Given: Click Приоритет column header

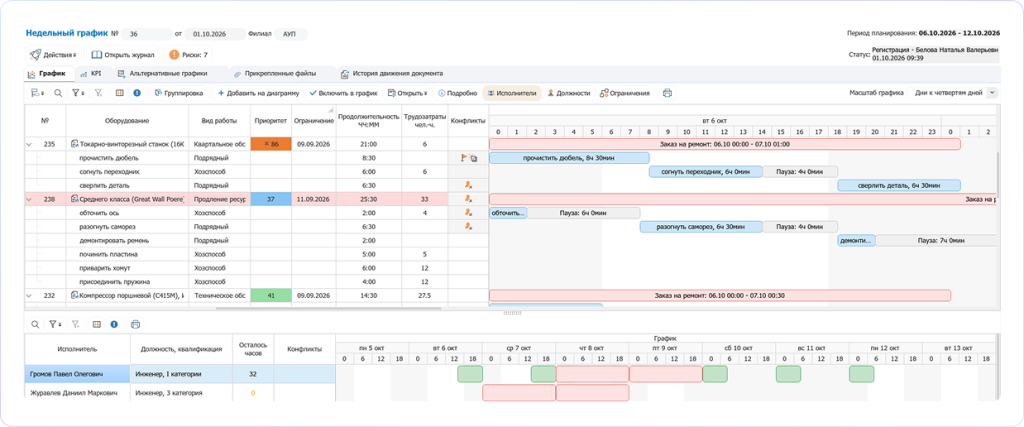Looking at the screenshot, I should 270,121.
